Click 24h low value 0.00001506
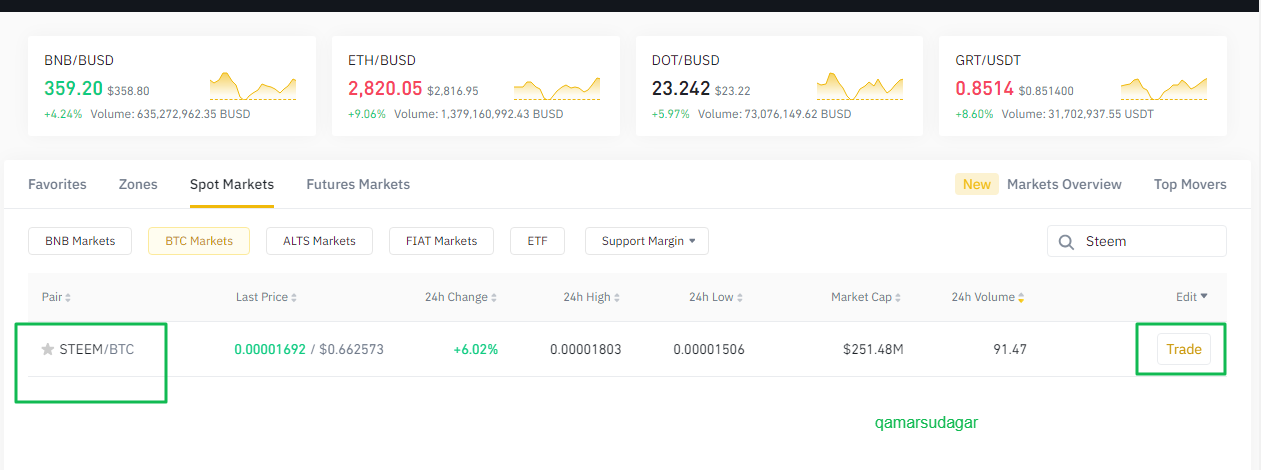1261x470 pixels. click(x=709, y=350)
